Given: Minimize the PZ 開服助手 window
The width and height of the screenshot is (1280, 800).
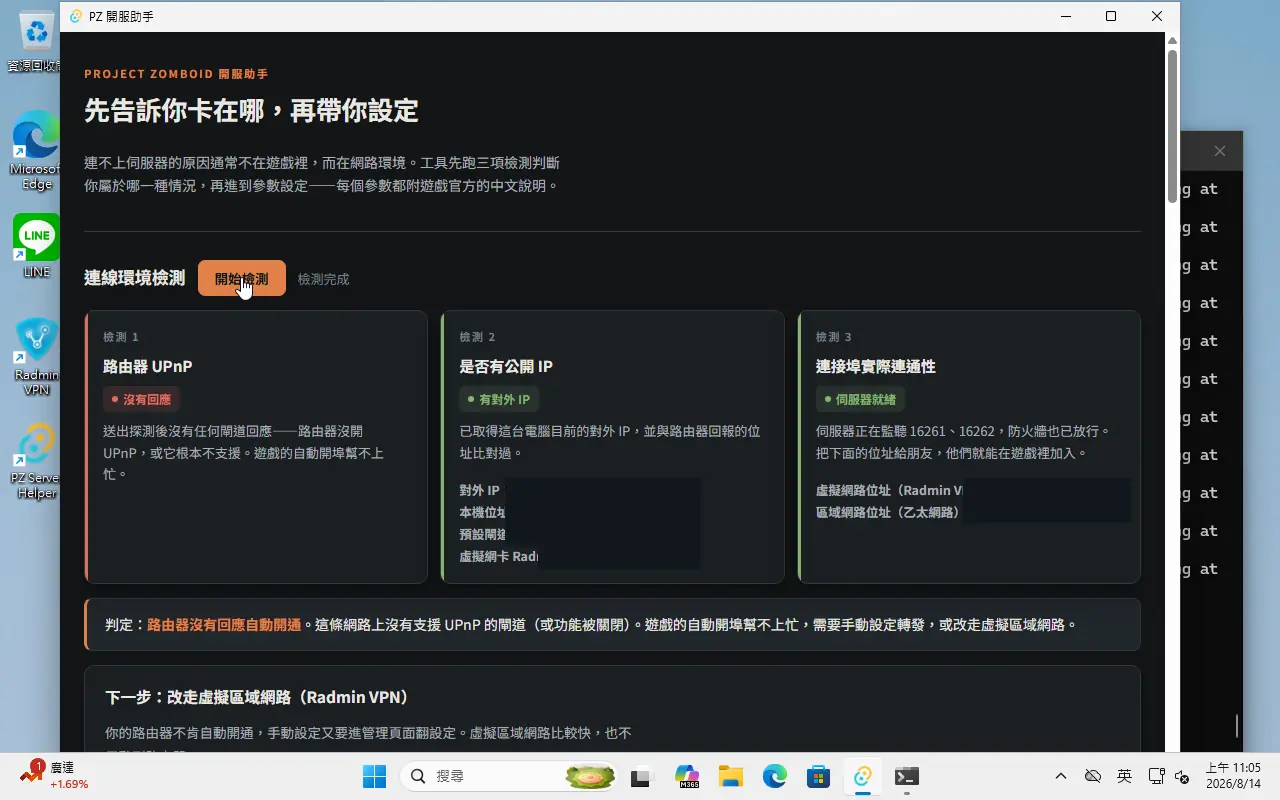Looking at the screenshot, I should pyautogui.click(x=1065, y=16).
